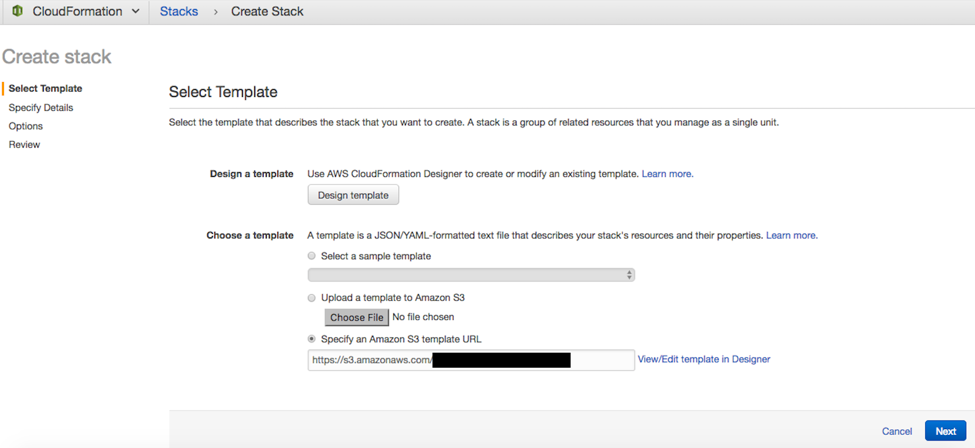
Task: Click the Cancel link
Action: [897, 431]
